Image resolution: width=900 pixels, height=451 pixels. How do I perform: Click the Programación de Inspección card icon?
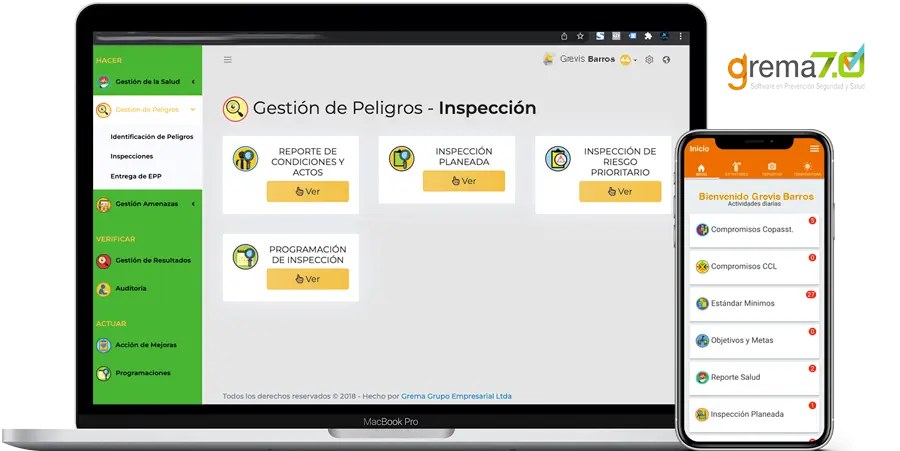click(245, 257)
